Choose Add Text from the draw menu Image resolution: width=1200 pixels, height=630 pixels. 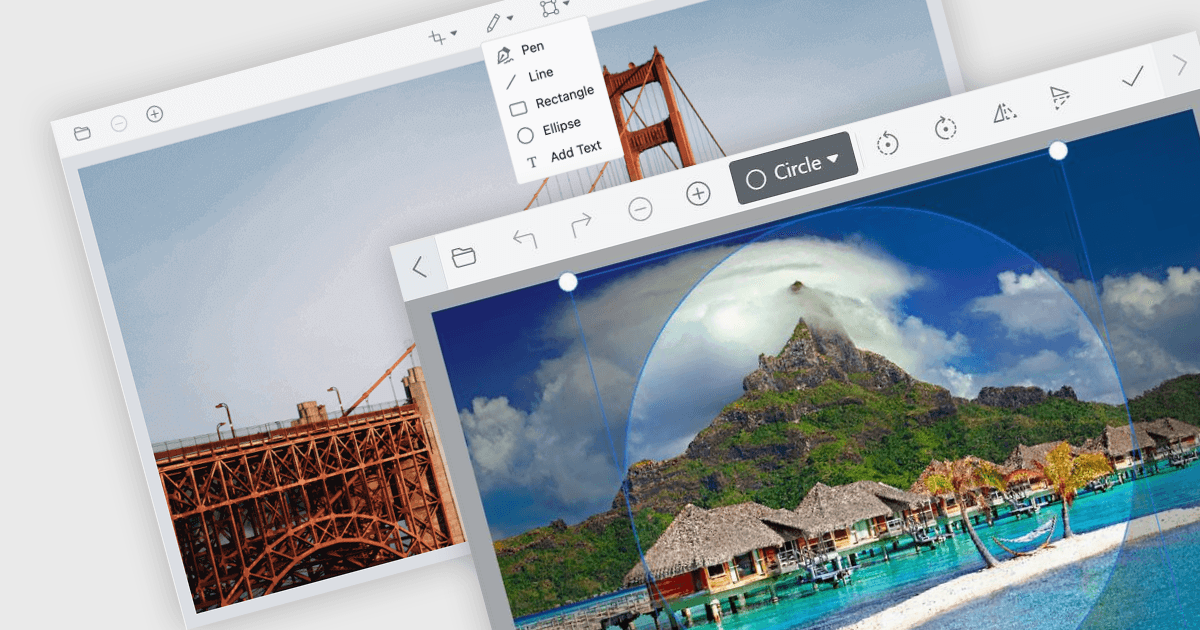pyautogui.click(x=564, y=153)
